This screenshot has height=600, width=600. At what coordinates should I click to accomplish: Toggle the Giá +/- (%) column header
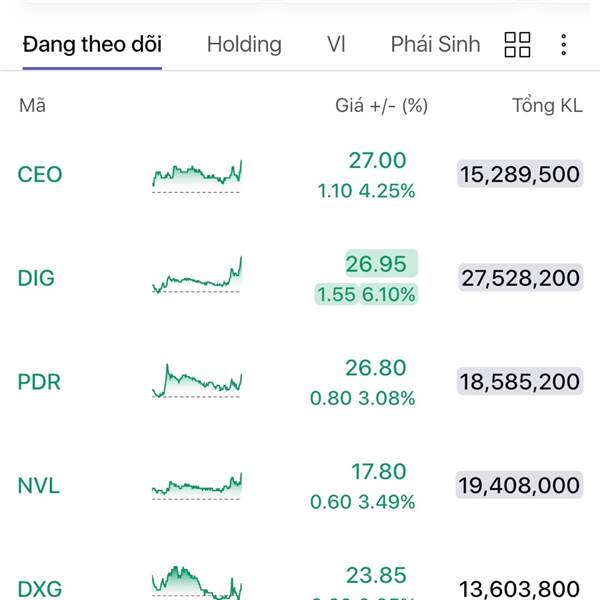point(382,106)
